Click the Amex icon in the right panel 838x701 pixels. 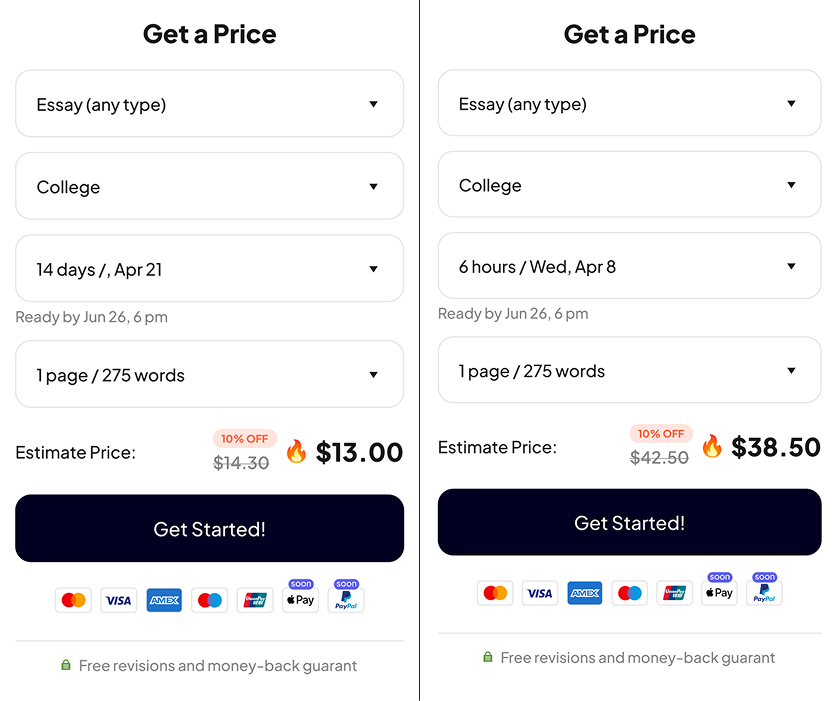[x=585, y=593]
